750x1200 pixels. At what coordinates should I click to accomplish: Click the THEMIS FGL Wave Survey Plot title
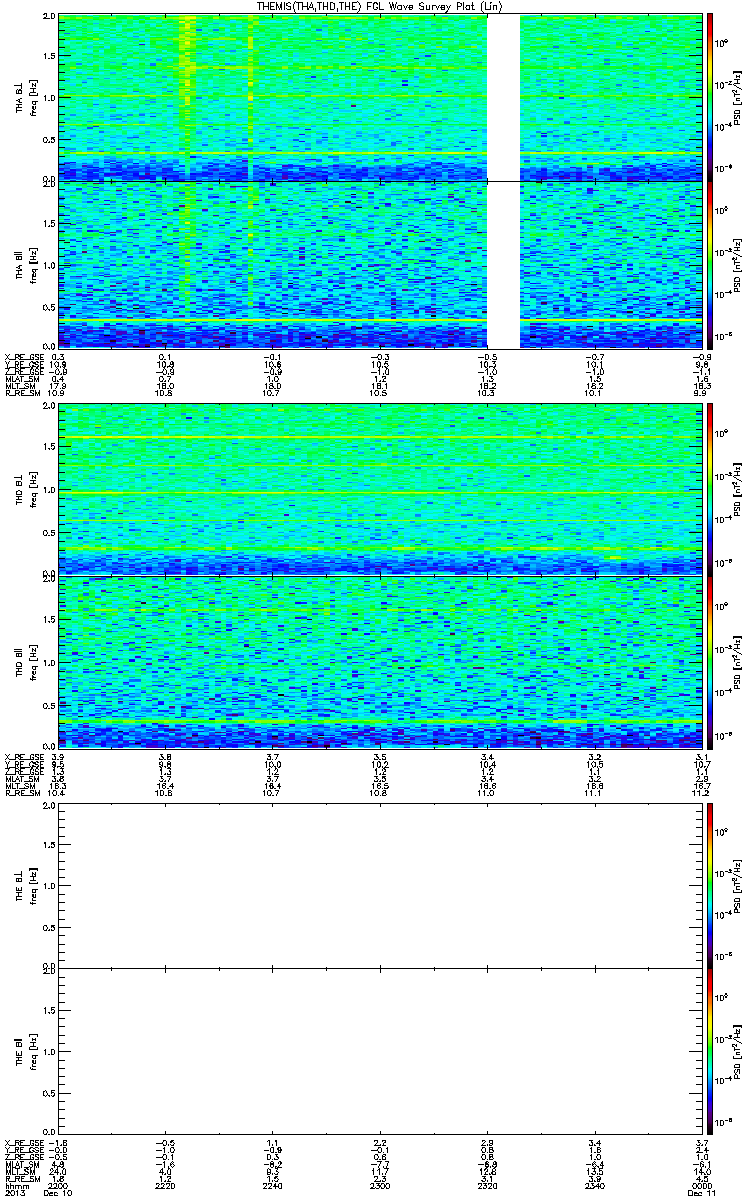coord(380,6)
